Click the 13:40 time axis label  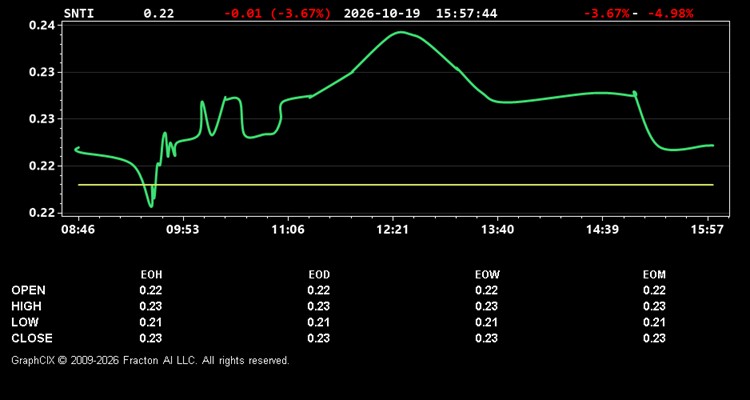[497, 230]
